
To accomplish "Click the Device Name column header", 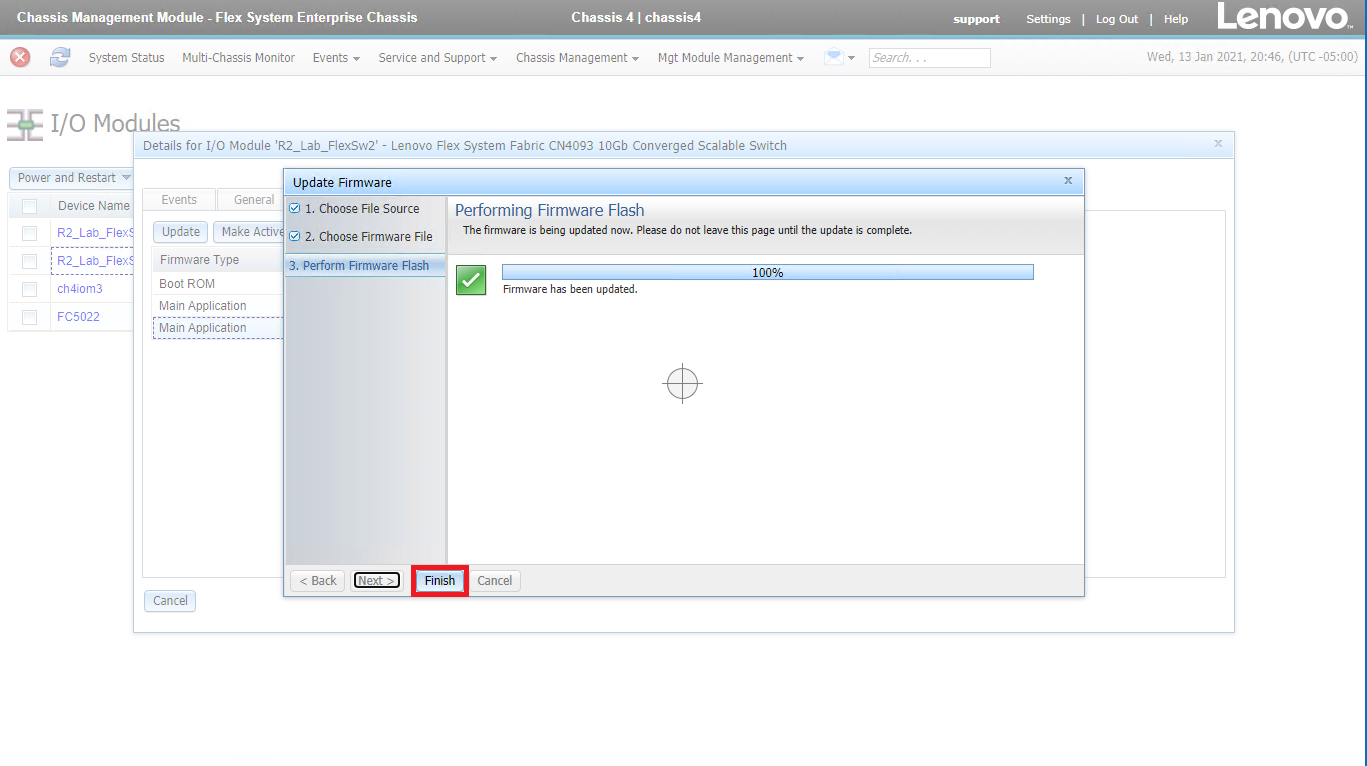I will coord(93,206).
